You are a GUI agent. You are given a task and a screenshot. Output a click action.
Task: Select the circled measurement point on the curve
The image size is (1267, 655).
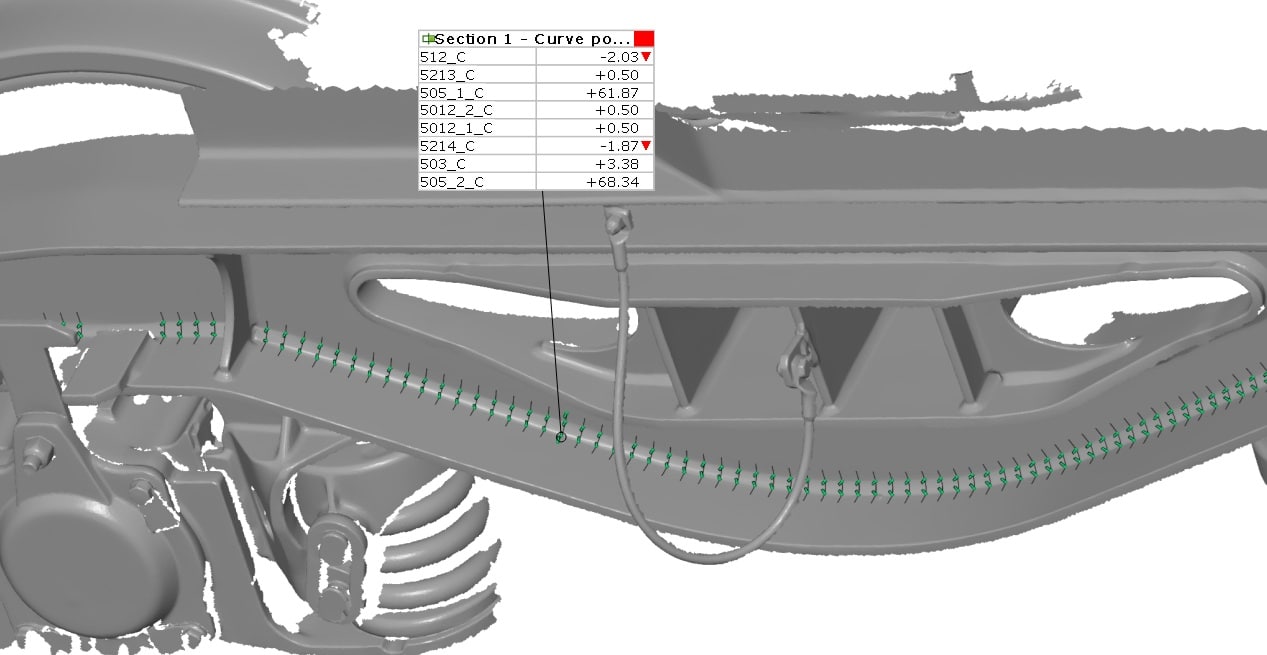(x=561, y=437)
